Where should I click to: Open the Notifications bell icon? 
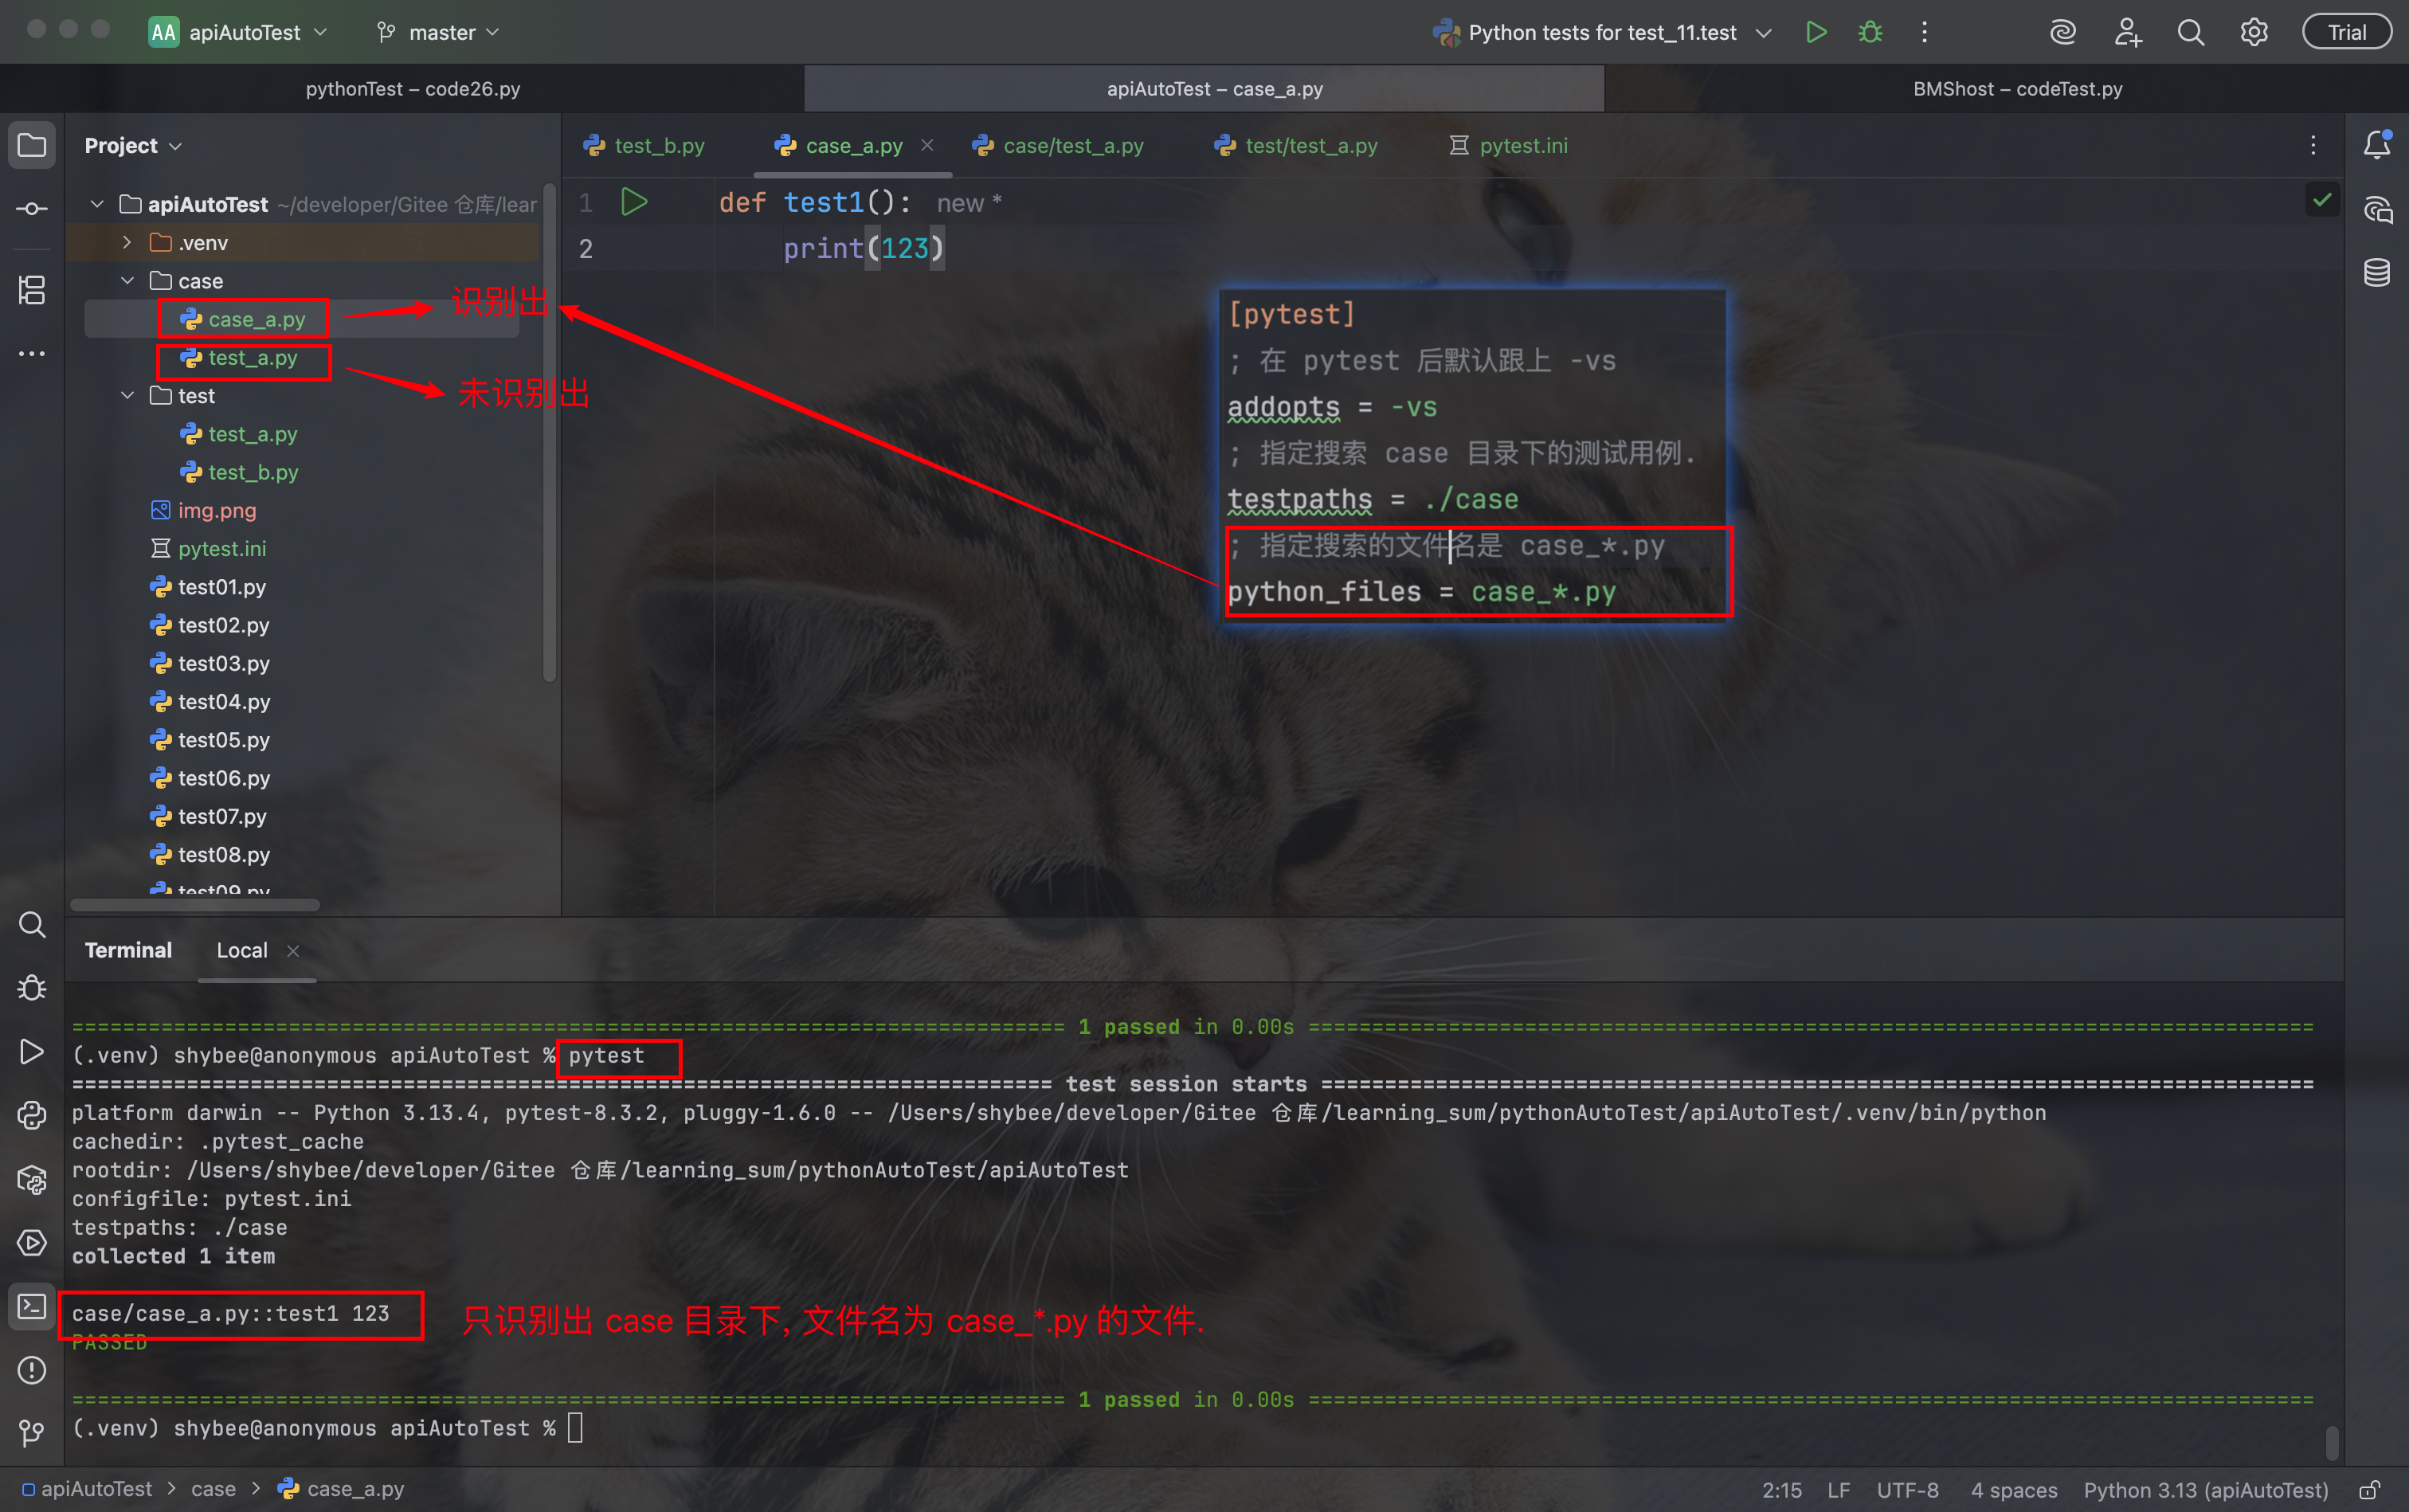(2376, 146)
